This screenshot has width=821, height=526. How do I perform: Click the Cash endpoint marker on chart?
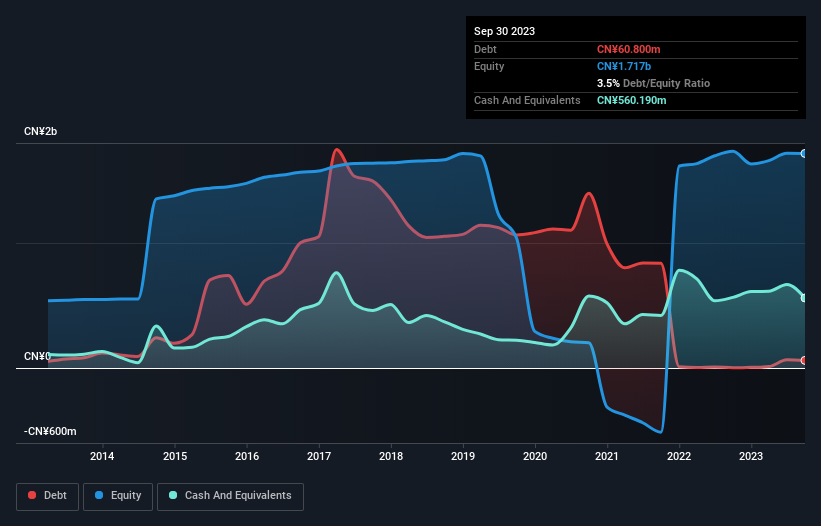point(803,298)
